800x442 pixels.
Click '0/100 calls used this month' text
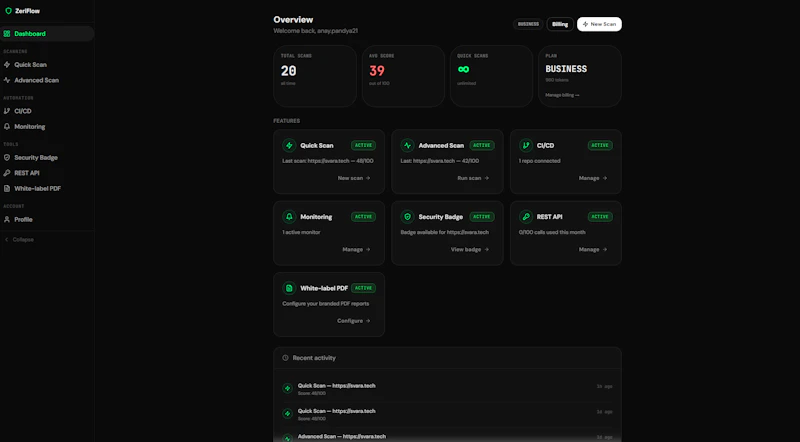552,232
